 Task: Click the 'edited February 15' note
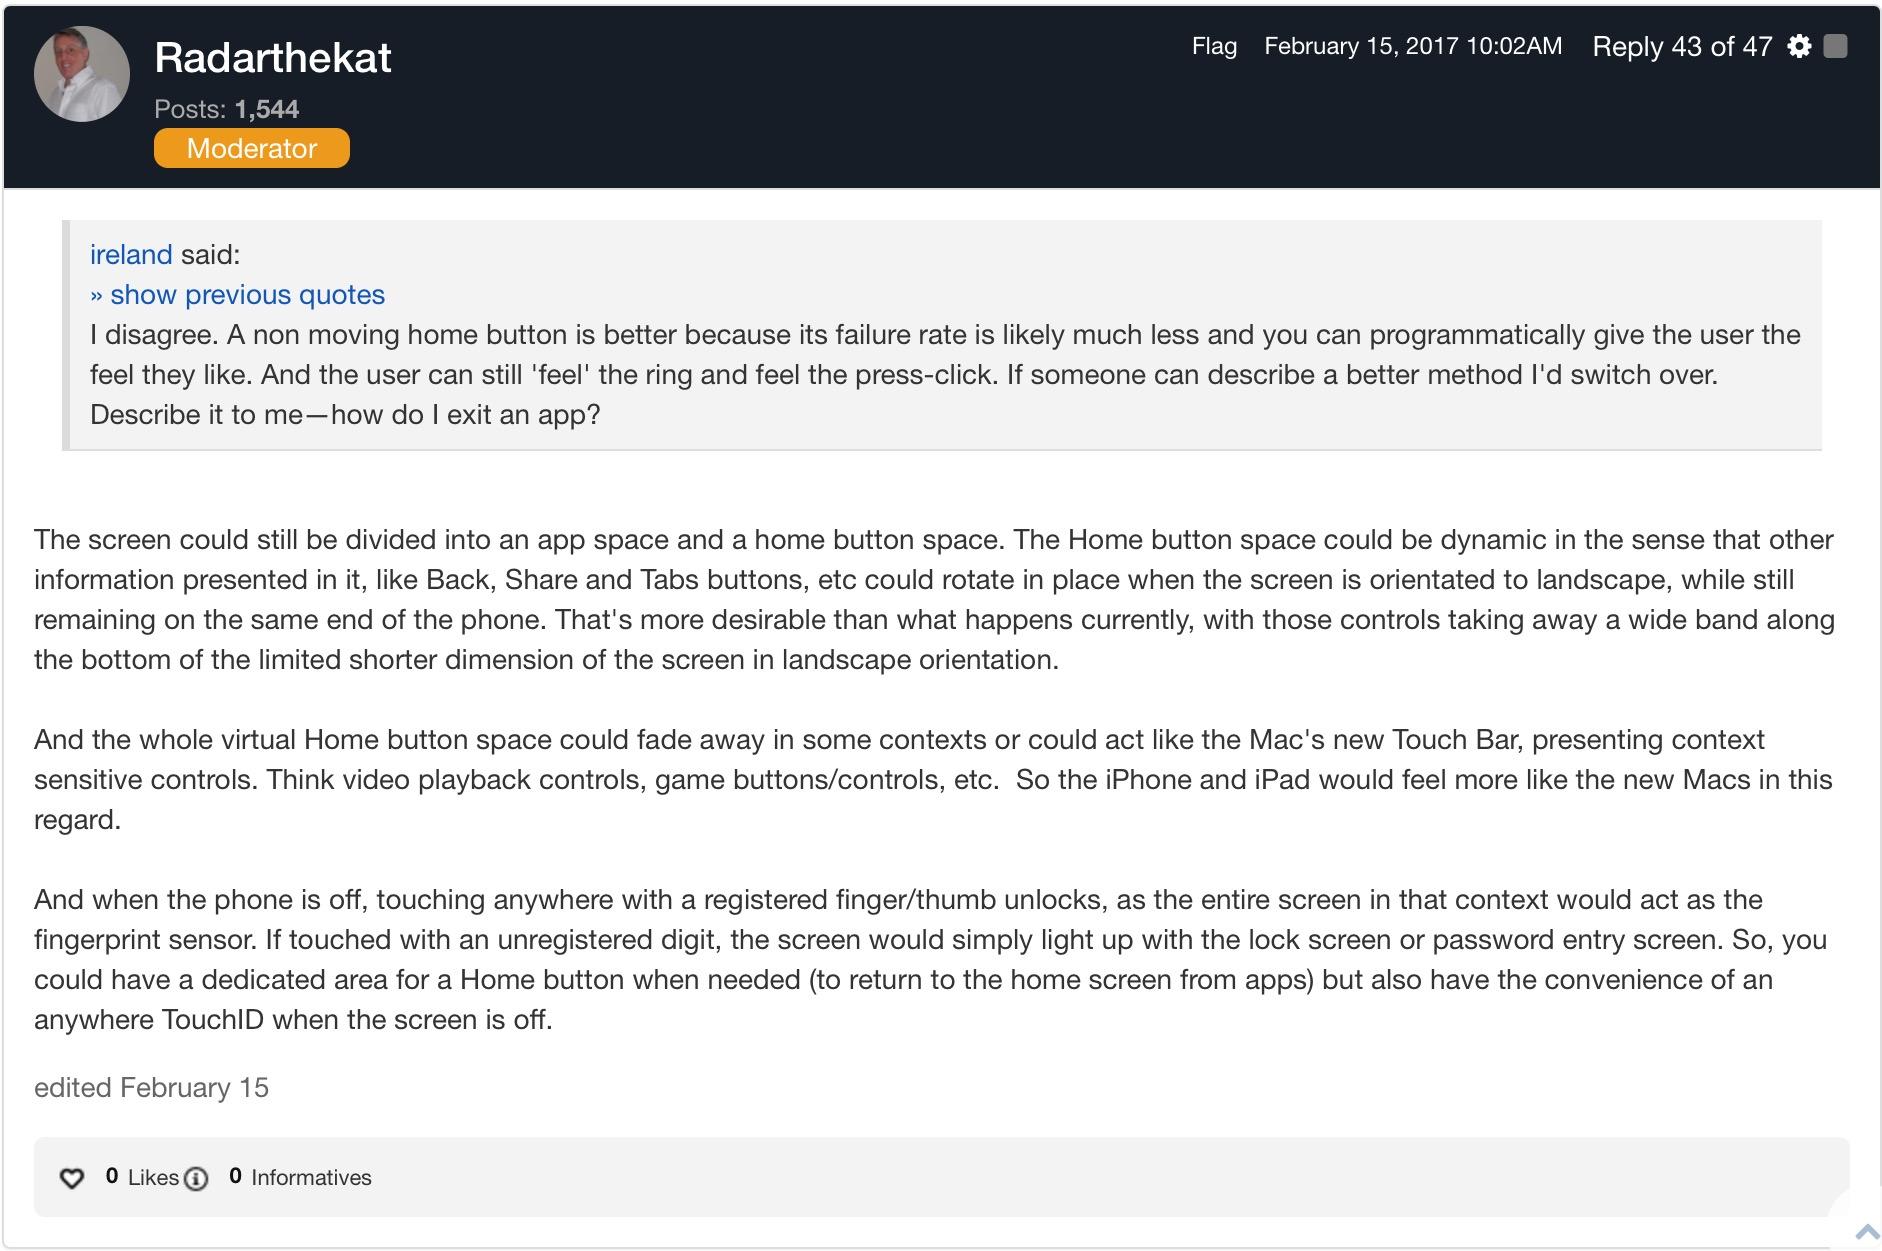pos(151,1088)
